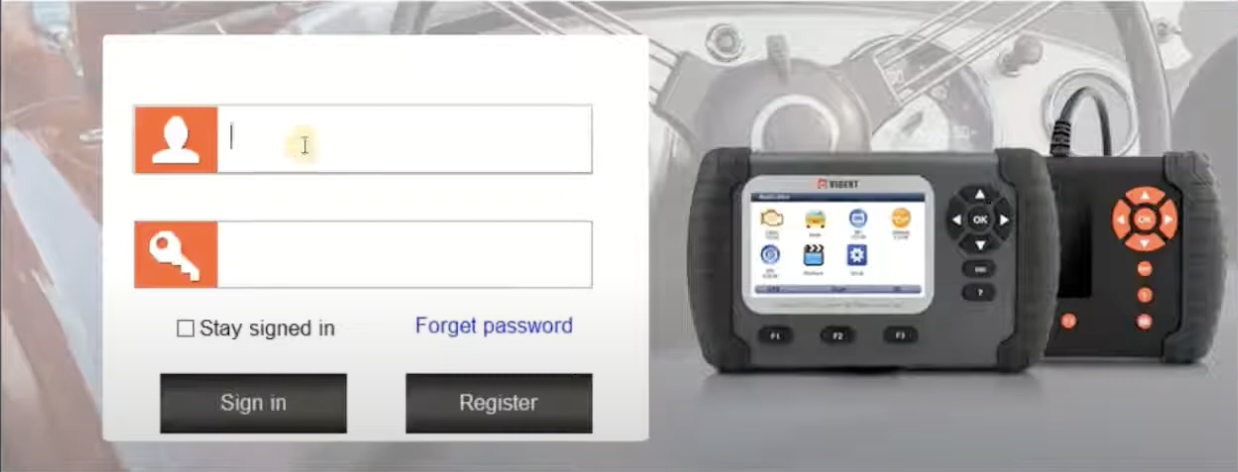Click the Register button

(x=499, y=403)
